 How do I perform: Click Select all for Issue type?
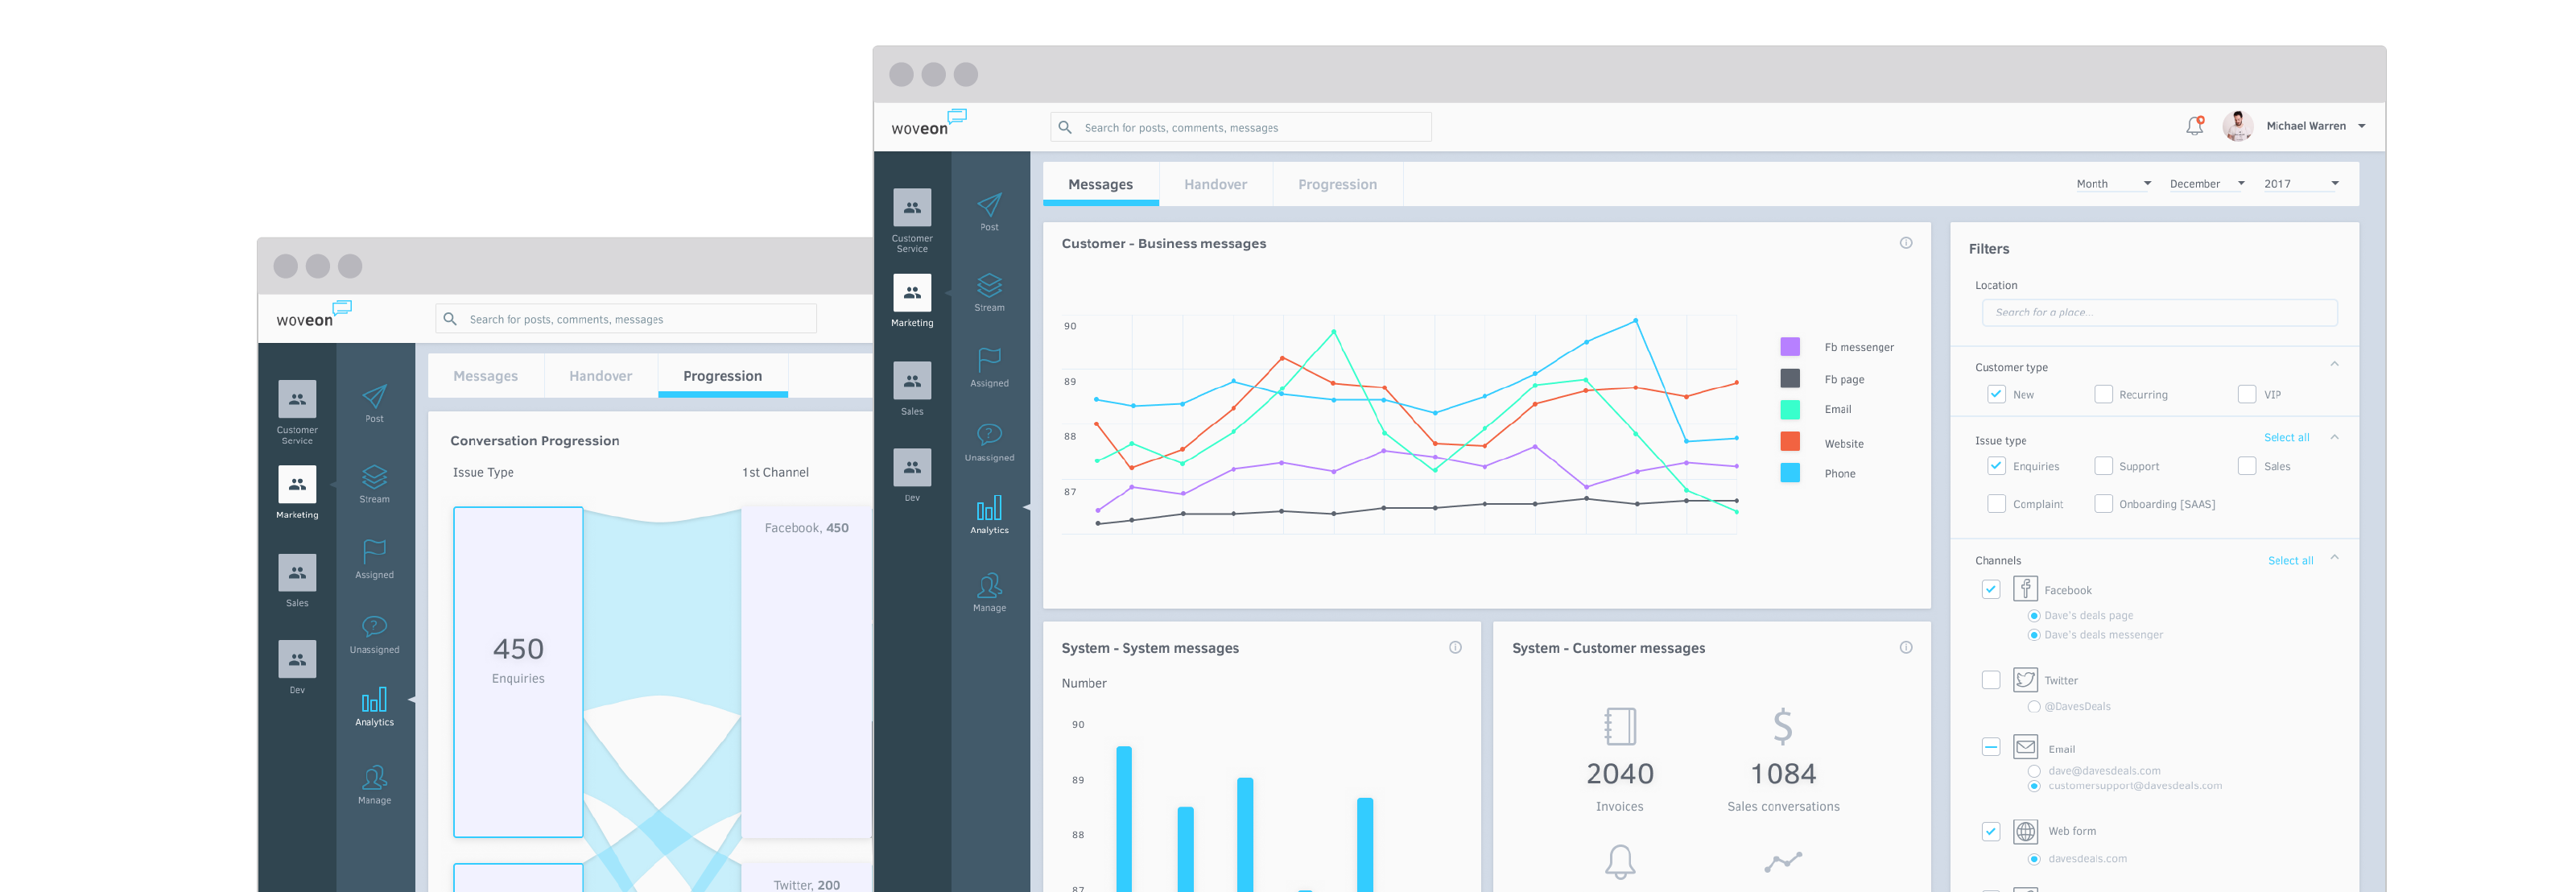(x=2286, y=438)
